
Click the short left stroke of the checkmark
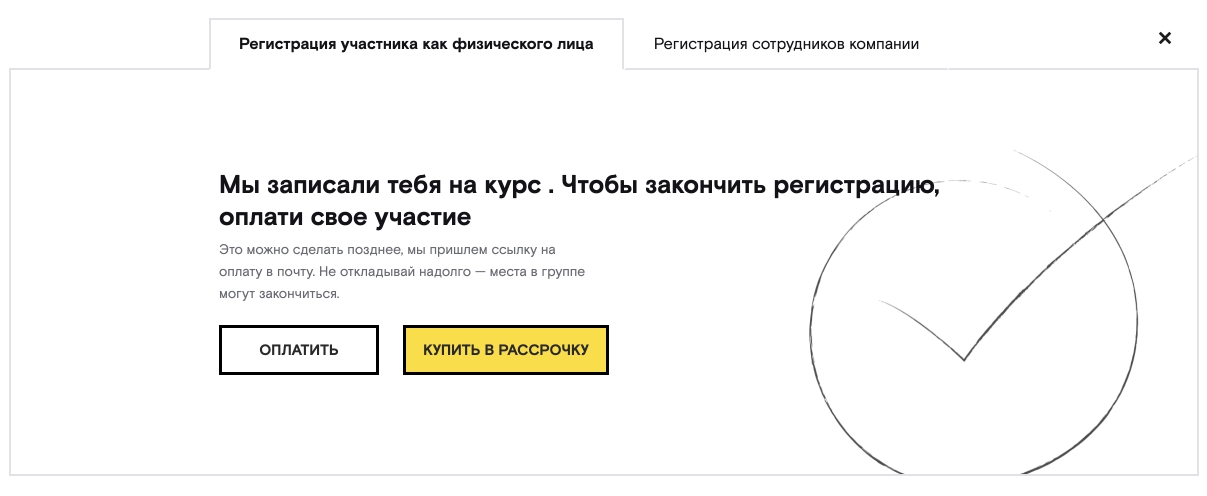pyautogui.click(x=921, y=329)
